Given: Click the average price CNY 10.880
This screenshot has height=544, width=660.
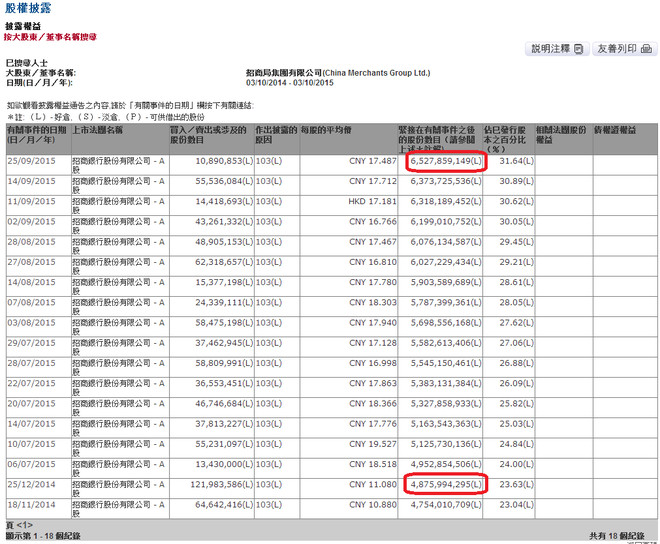Looking at the screenshot, I should click(373, 504).
